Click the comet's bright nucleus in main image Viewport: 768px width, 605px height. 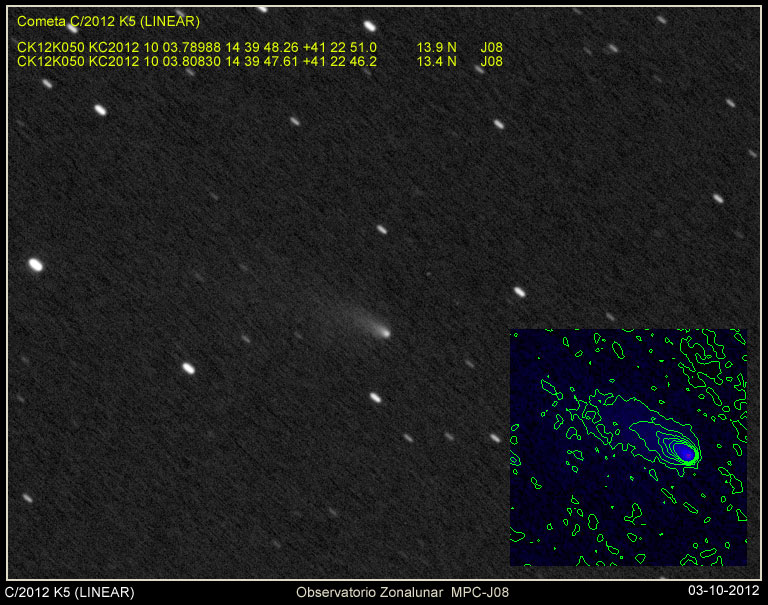pyautogui.click(x=381, y=331)
